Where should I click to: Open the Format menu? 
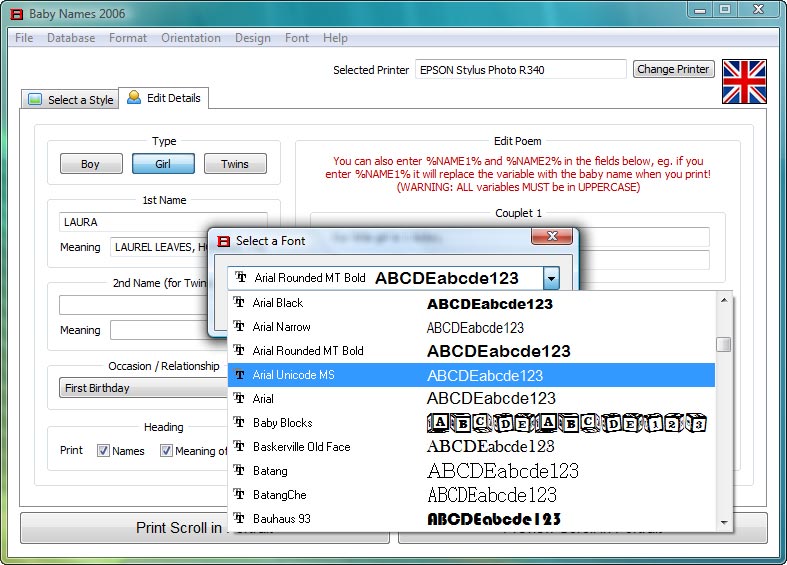coord(128,38)
